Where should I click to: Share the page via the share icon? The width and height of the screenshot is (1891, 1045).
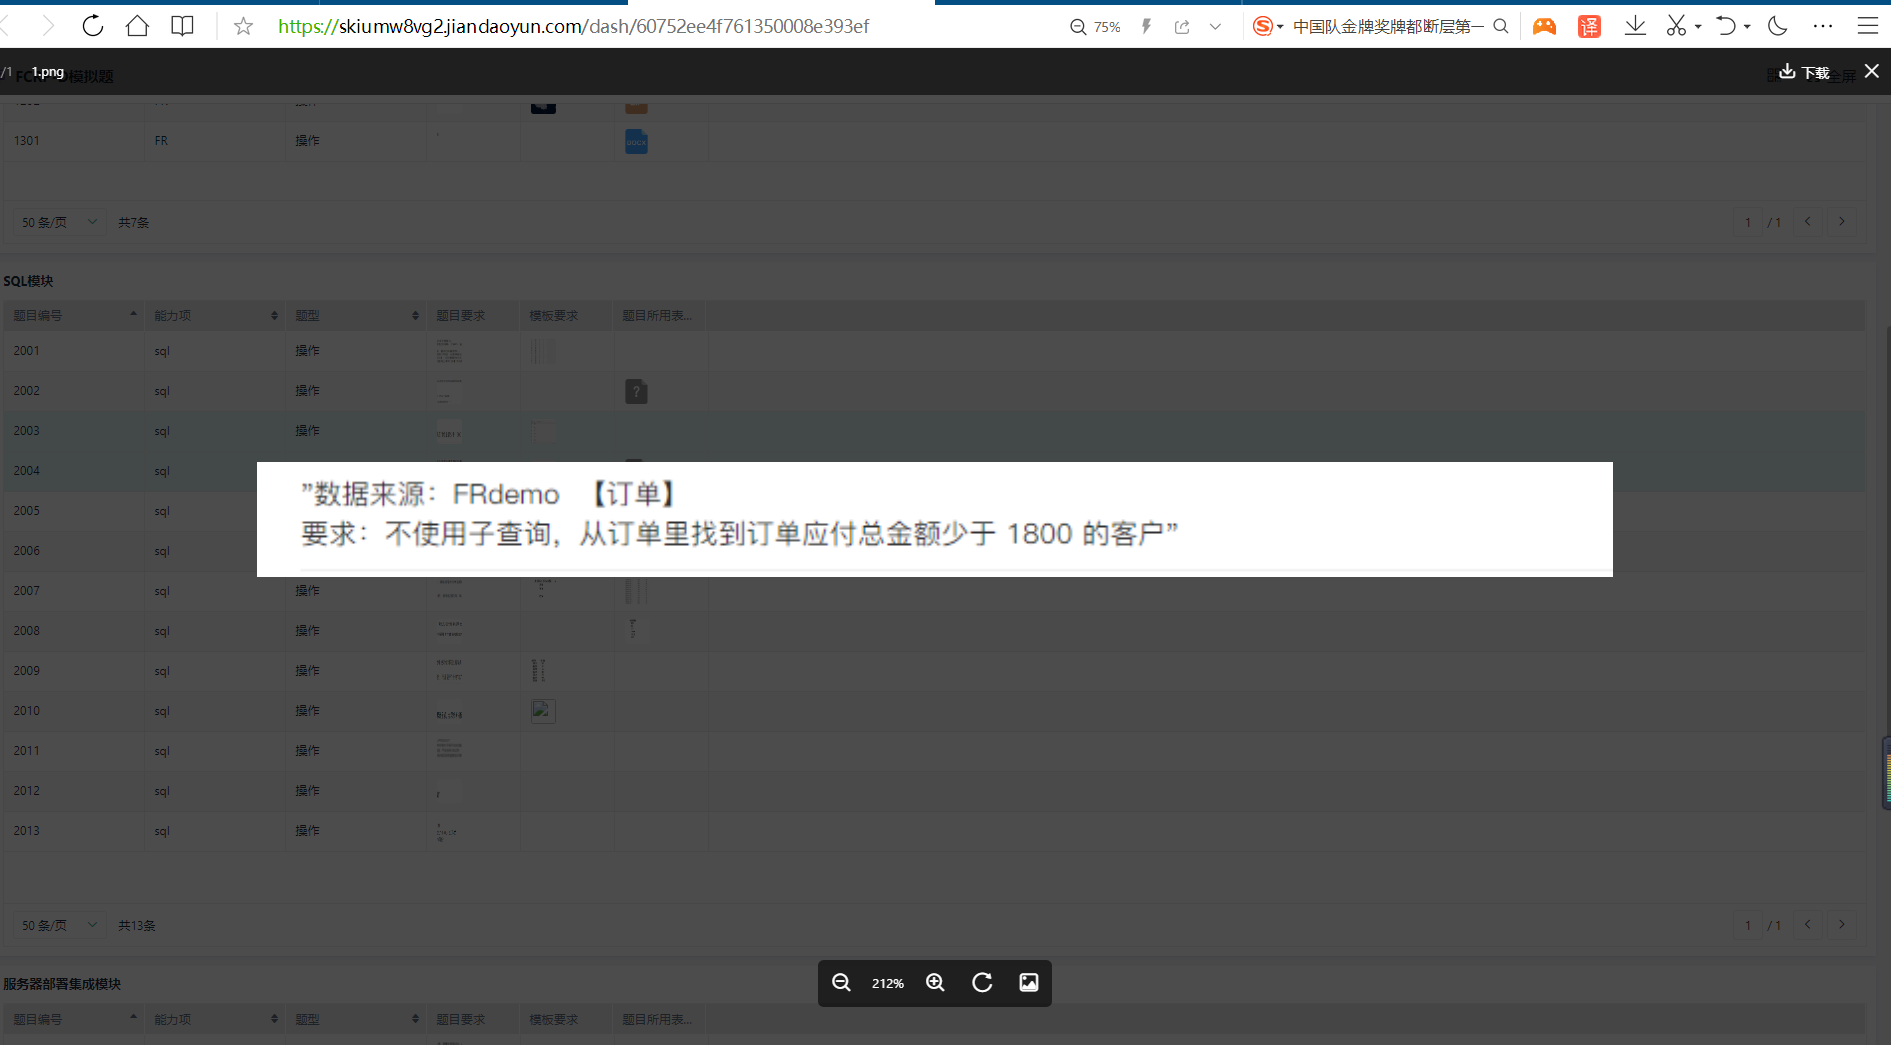[x=1182, y=27]
